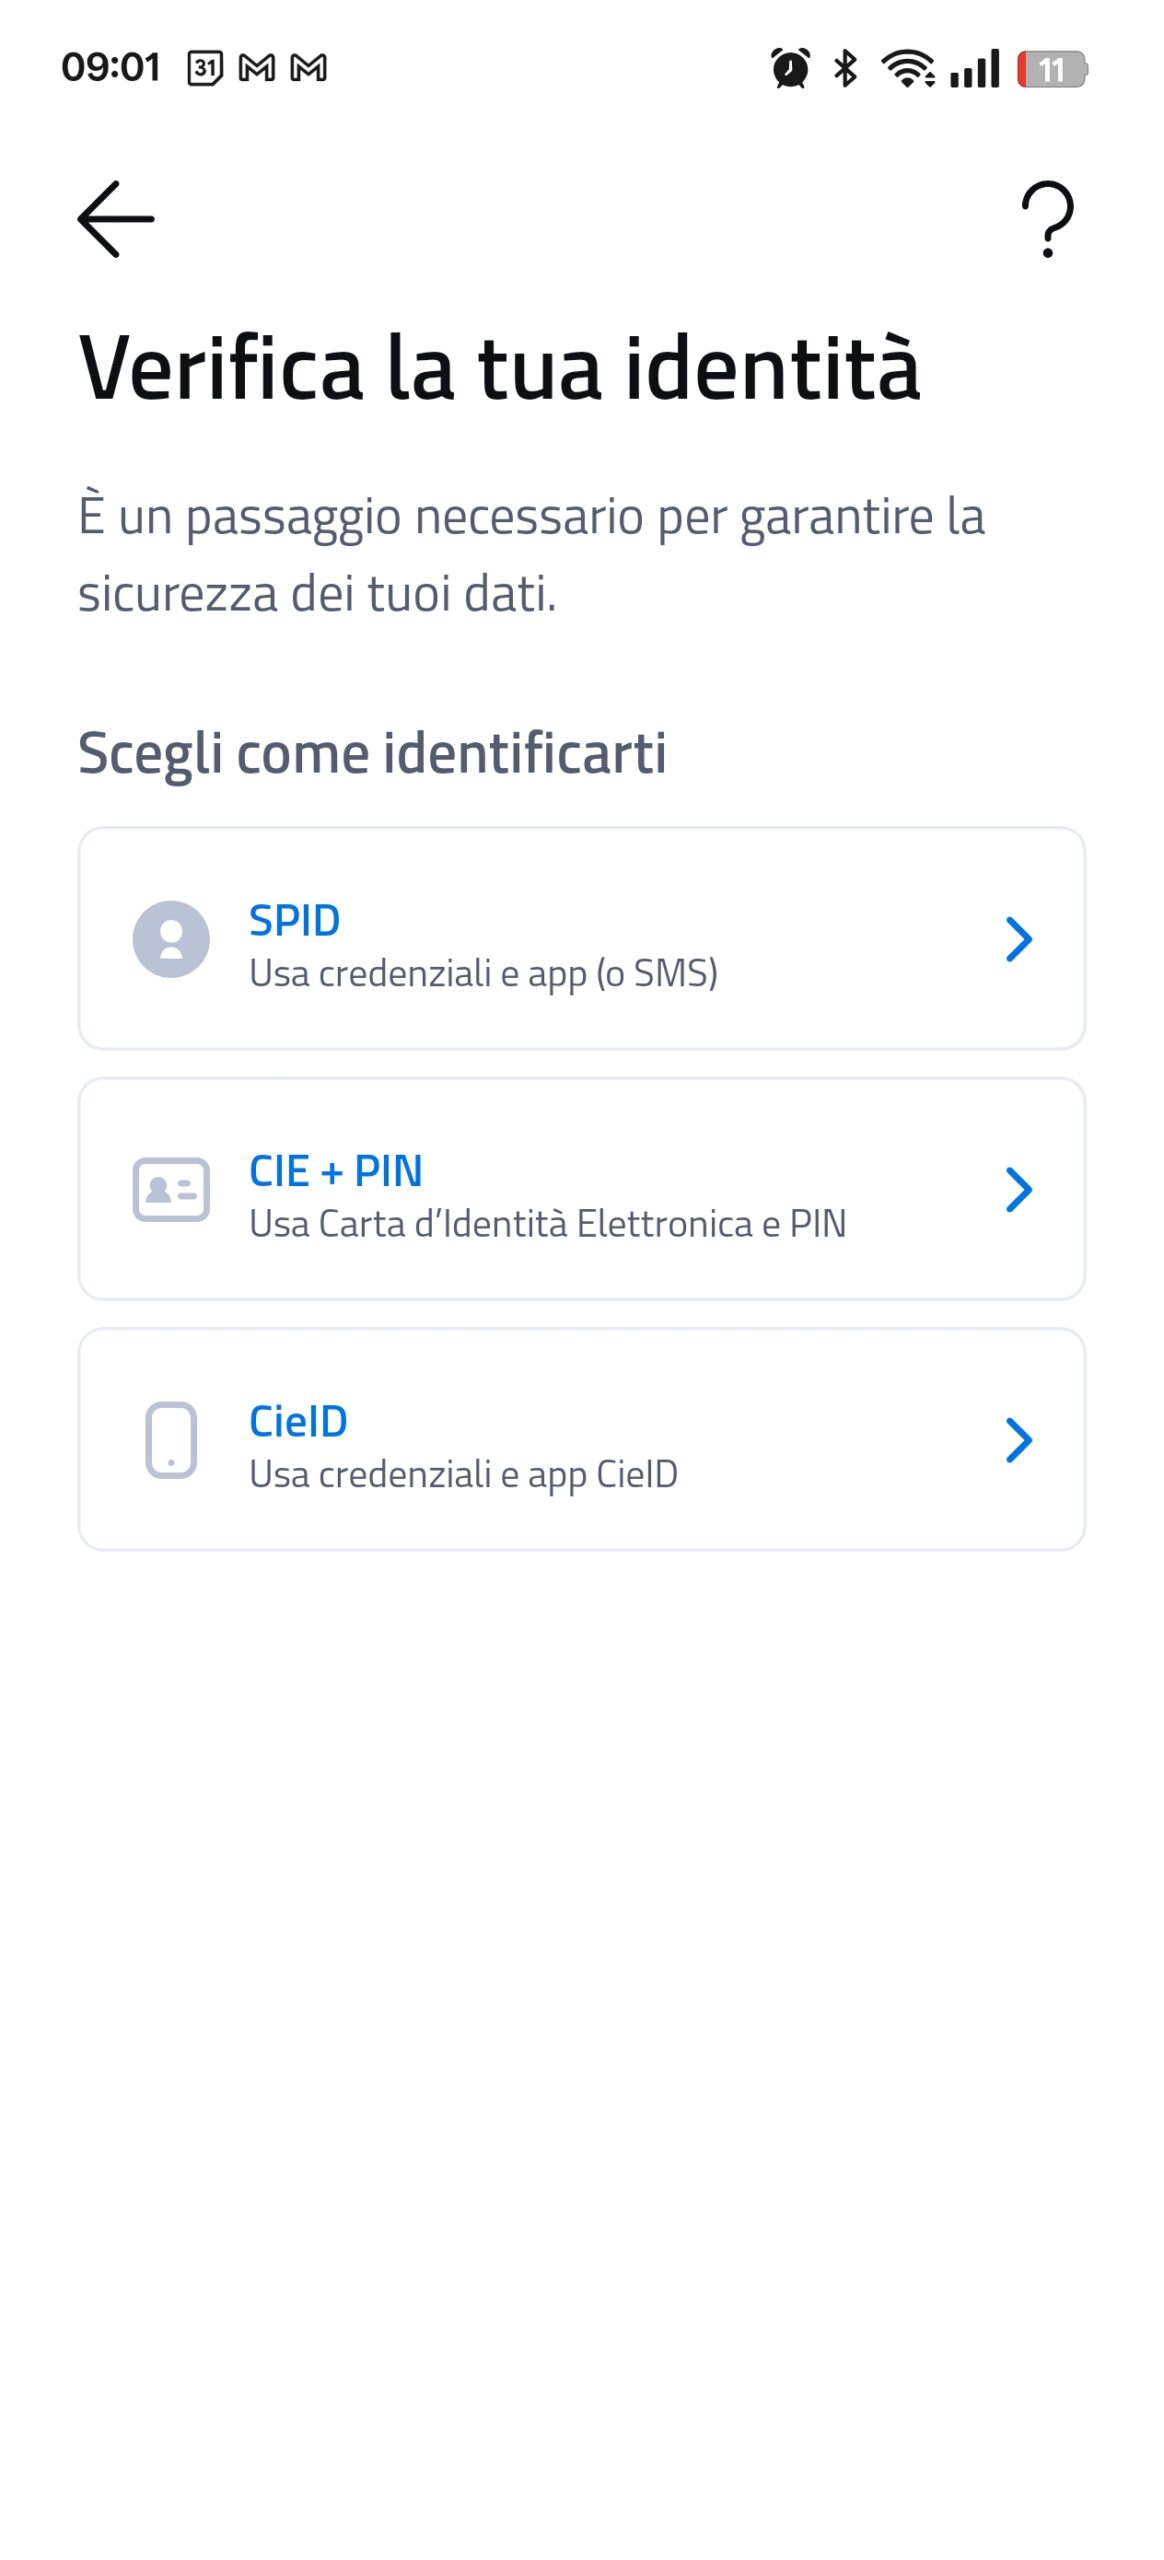Open CieID option using its chevron
1164x2560 pixels.
coord(1018,1440)
